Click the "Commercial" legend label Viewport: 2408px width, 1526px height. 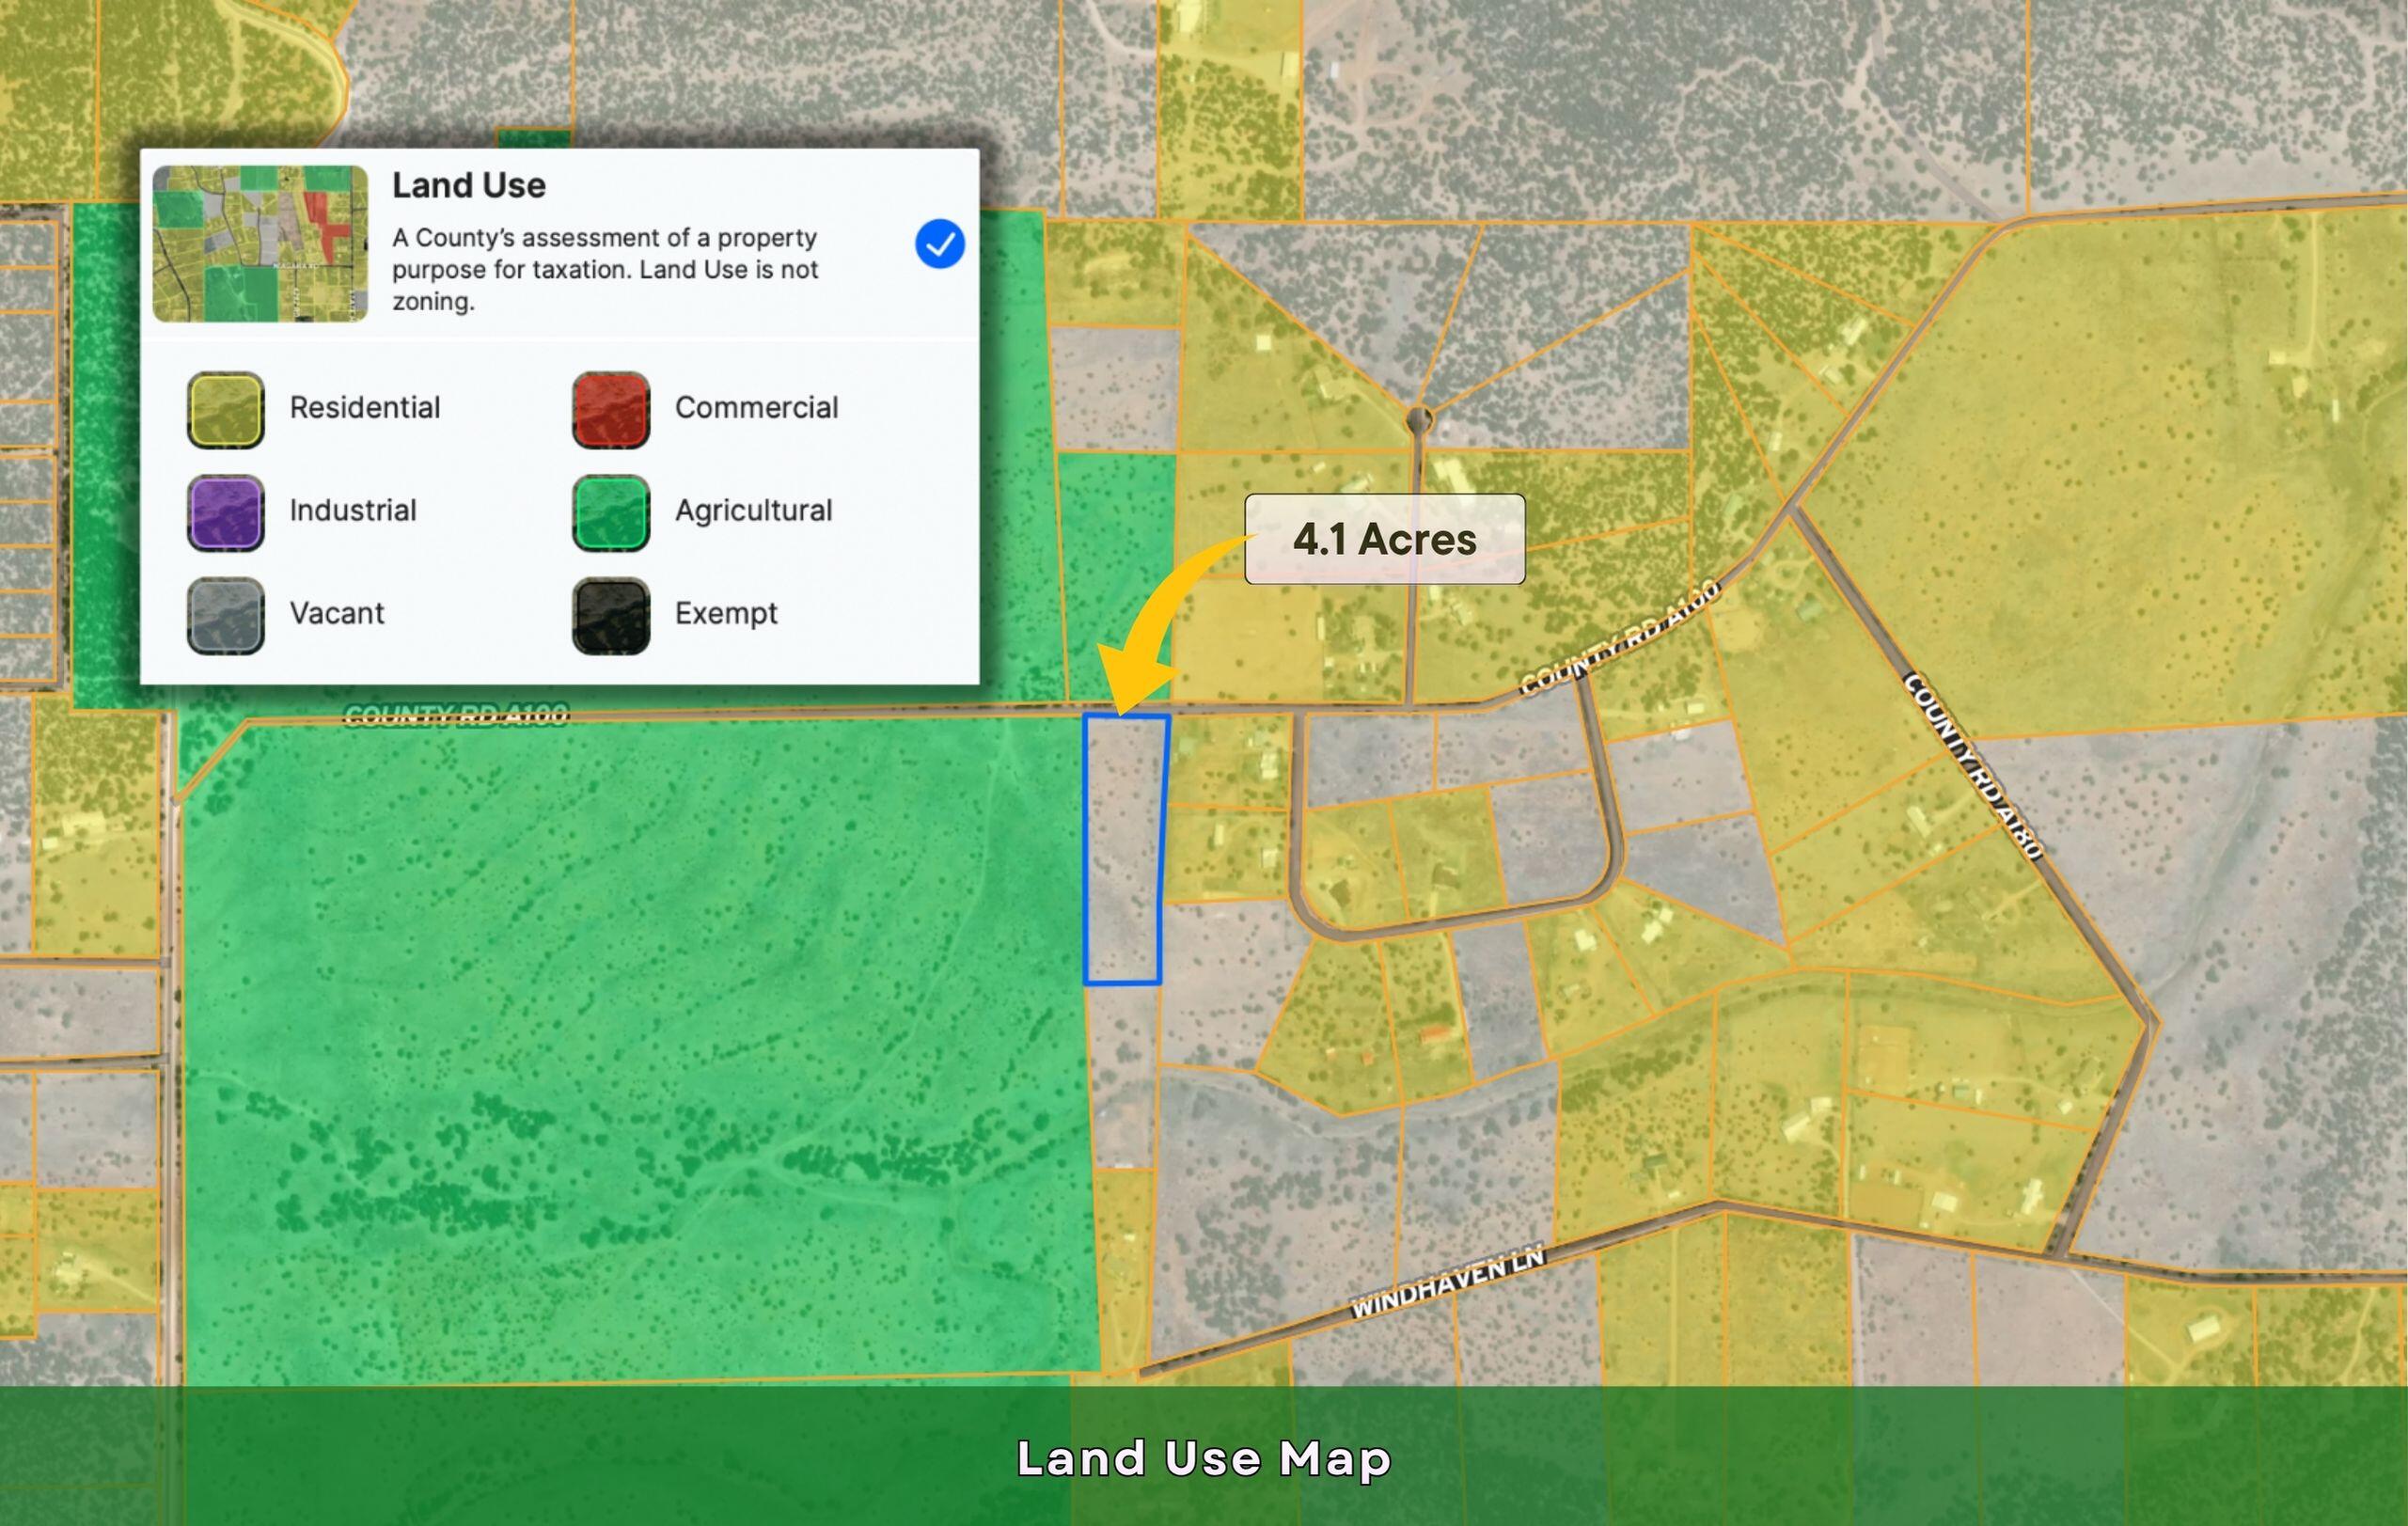(757, 408)
